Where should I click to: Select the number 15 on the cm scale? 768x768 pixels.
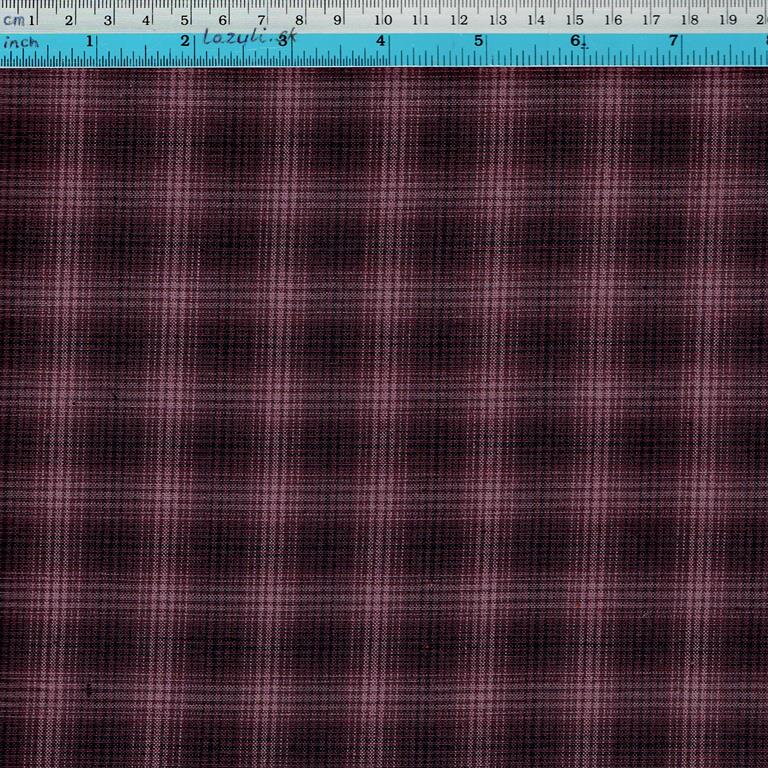pos(575,21)
